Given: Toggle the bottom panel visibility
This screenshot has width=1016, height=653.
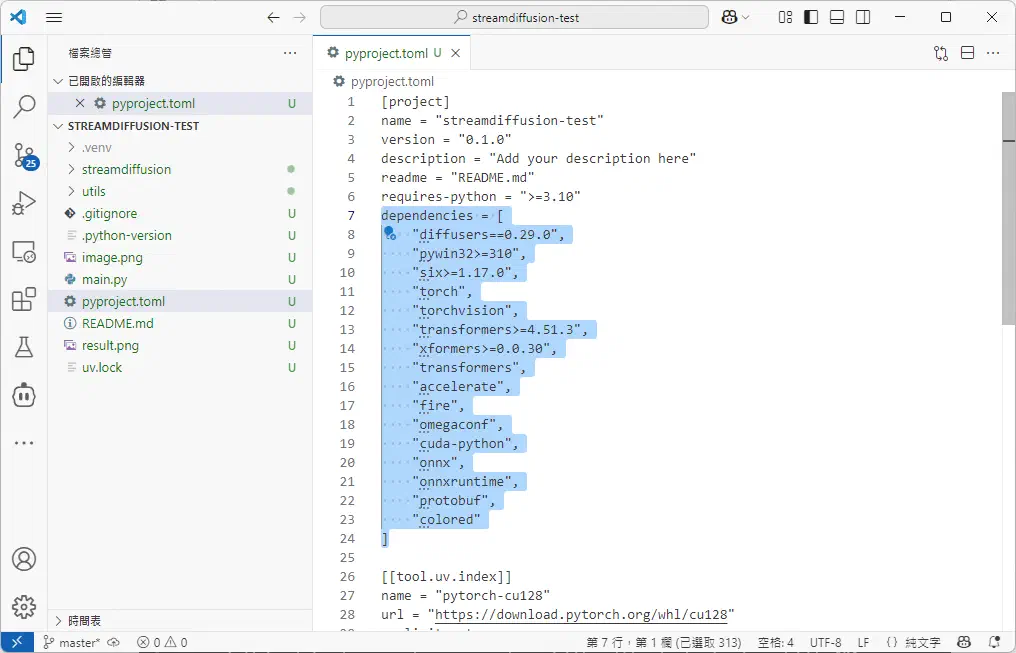Looking at the screenshot, I should pyautogui.click(x=838, y=17).
